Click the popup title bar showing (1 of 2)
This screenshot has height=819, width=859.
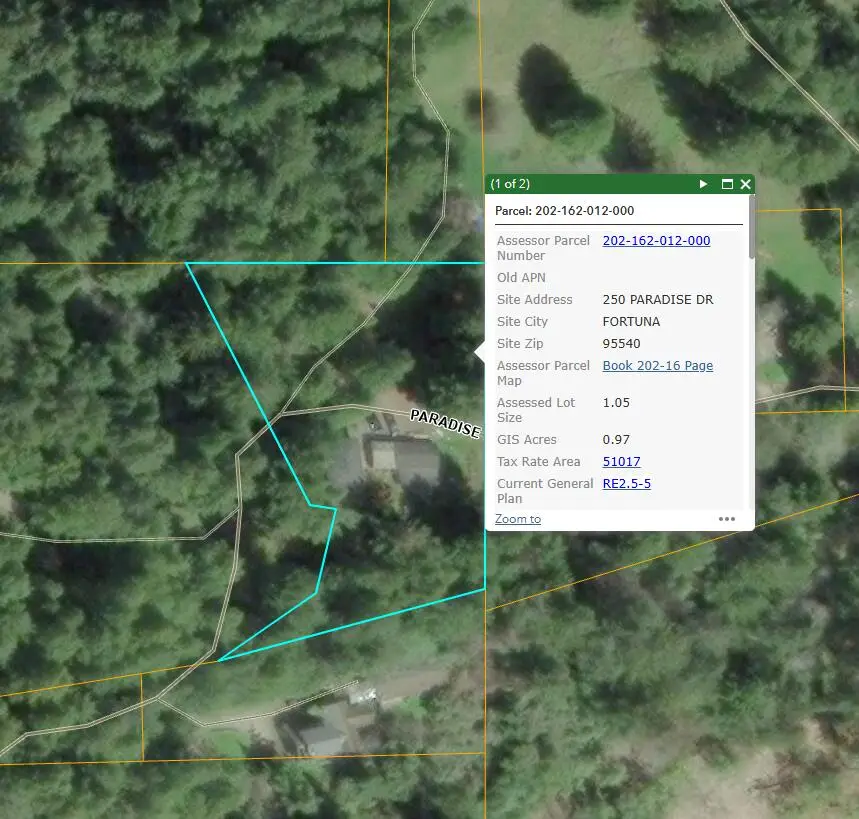click(560, 184)
